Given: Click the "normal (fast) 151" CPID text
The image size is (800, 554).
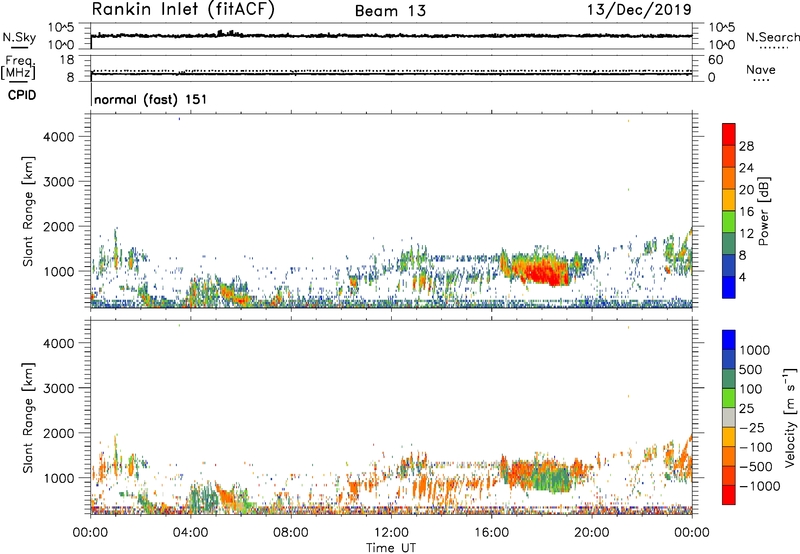Looking at the screenshot, I should tap(151, 99).
